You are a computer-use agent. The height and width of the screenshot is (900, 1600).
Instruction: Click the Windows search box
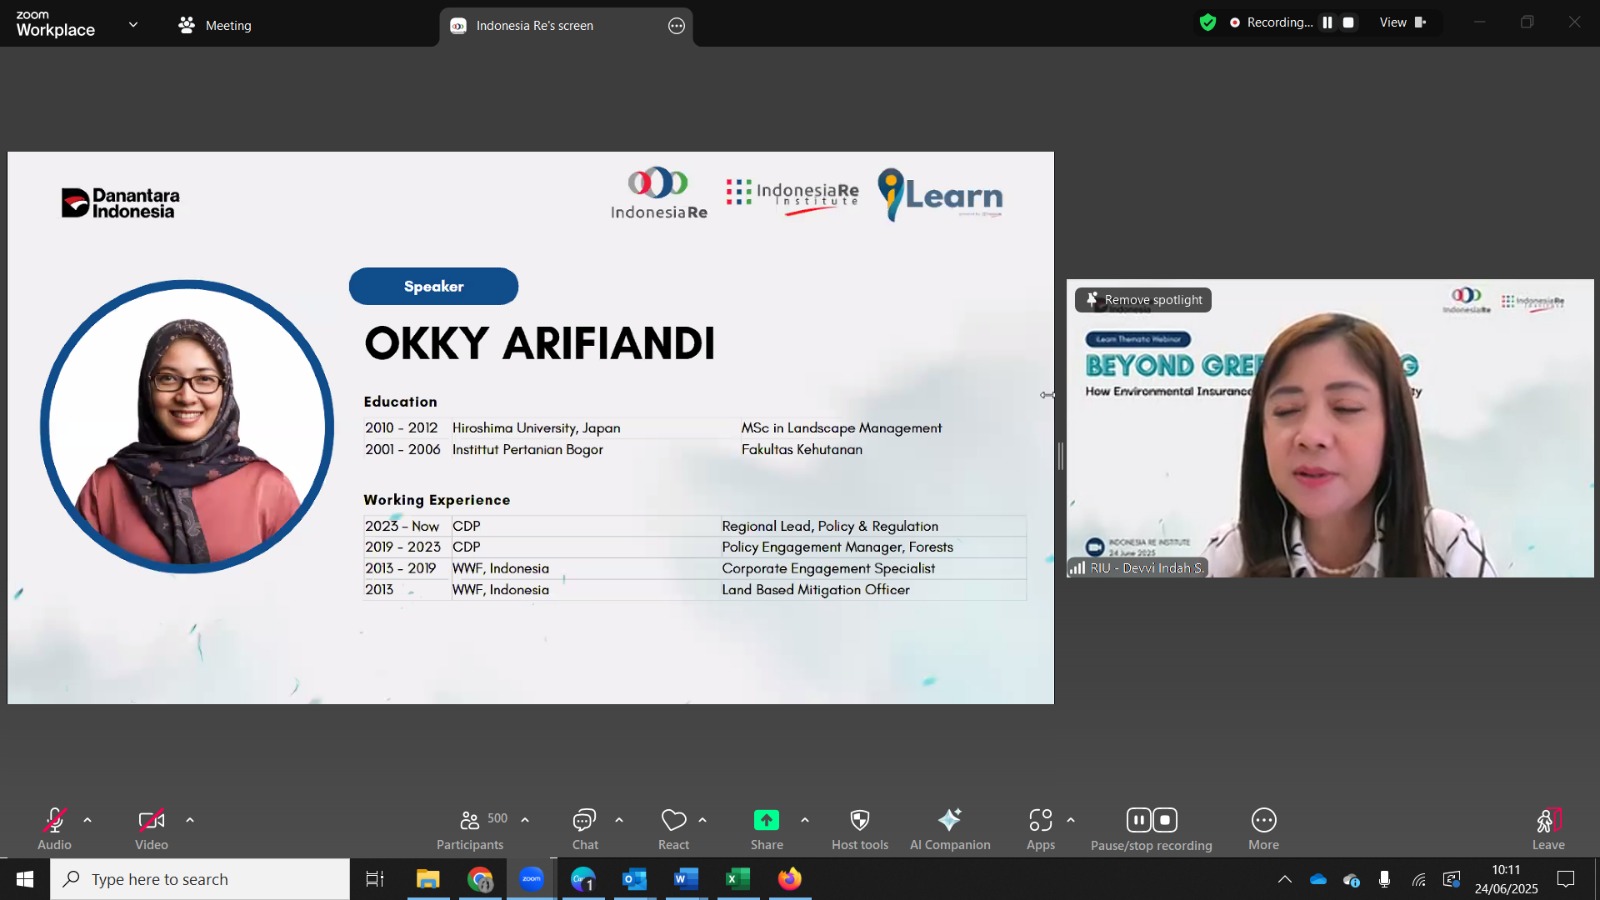pos(200,879)
